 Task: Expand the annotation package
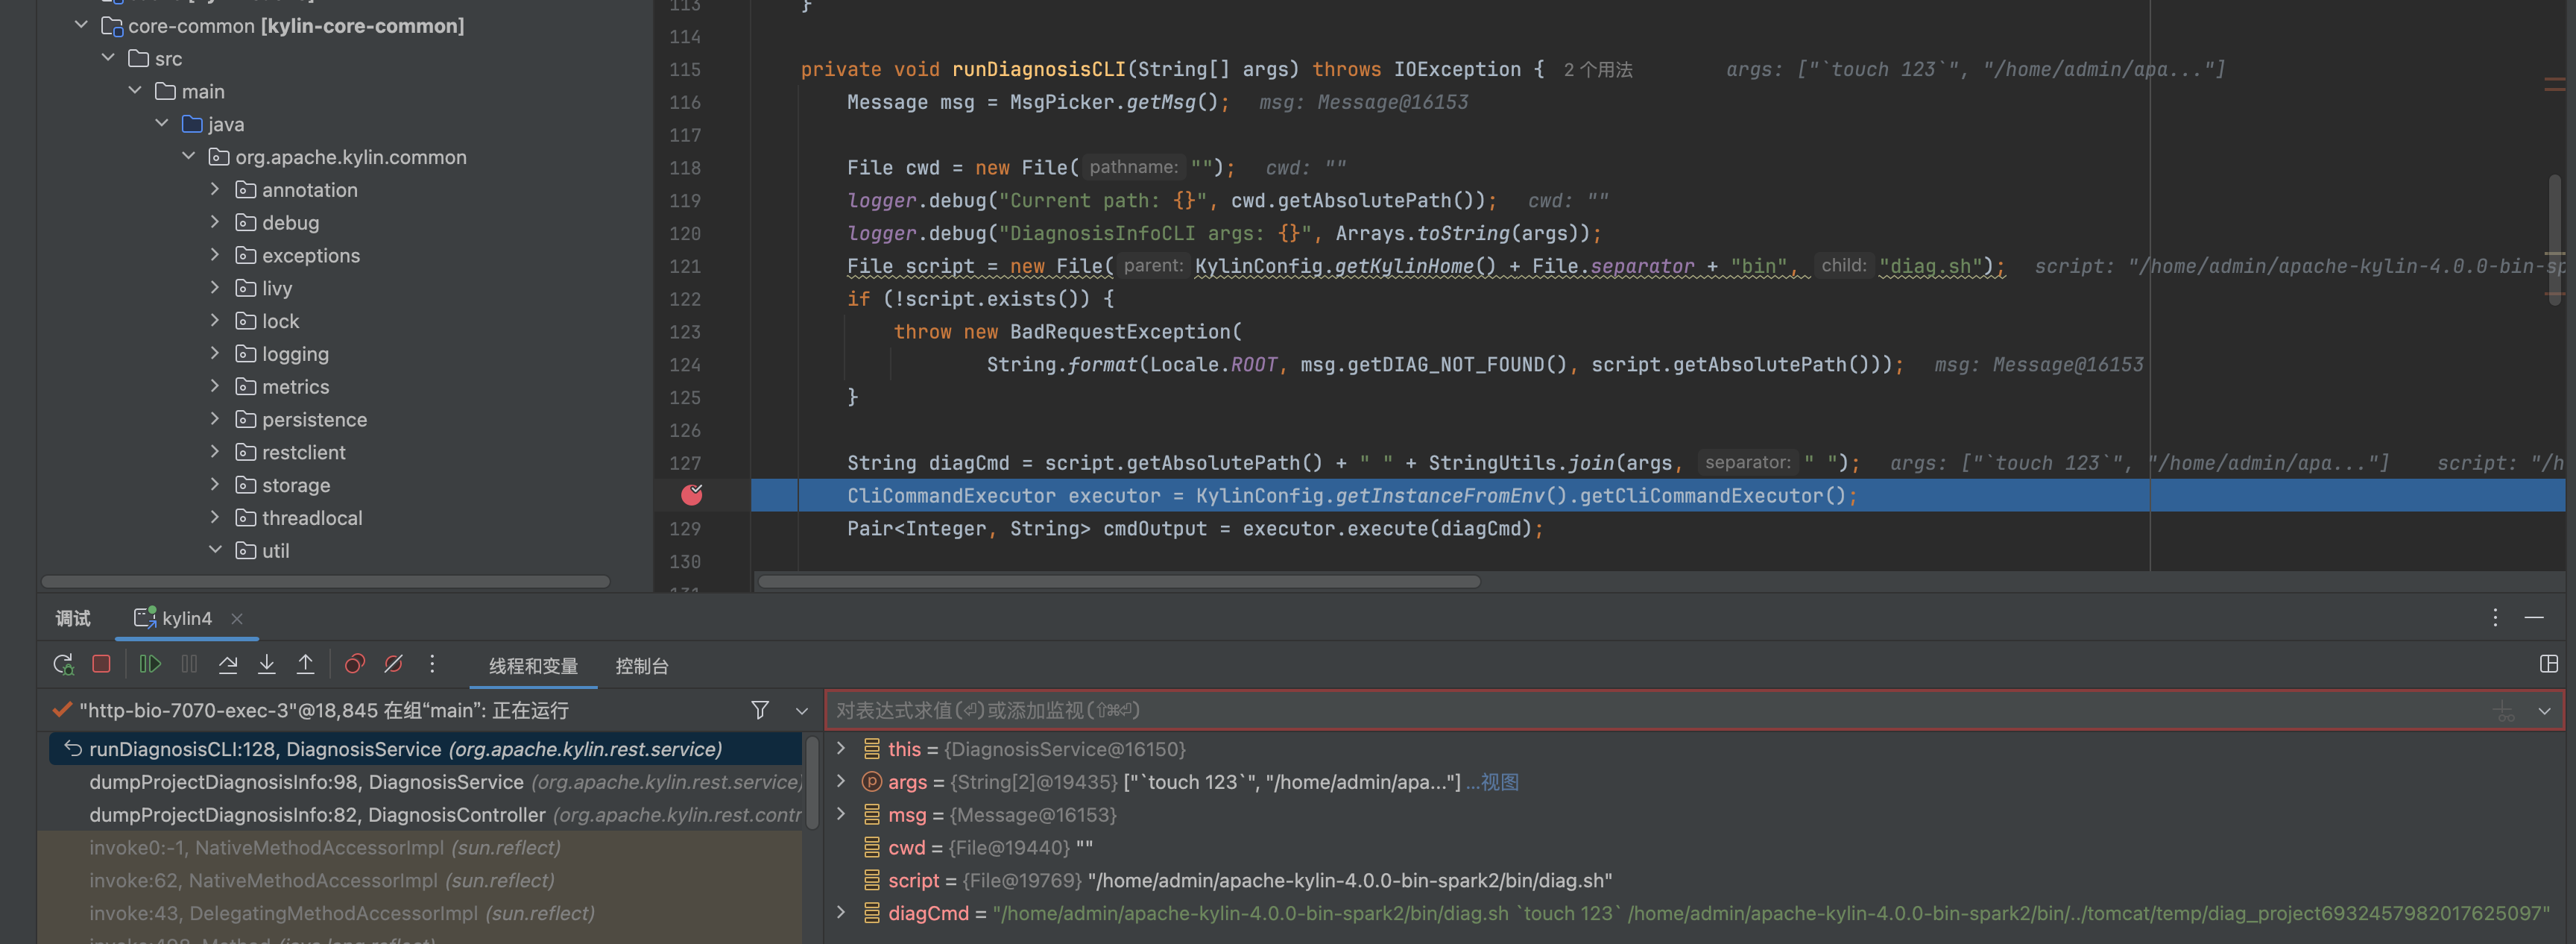(215, 189)
